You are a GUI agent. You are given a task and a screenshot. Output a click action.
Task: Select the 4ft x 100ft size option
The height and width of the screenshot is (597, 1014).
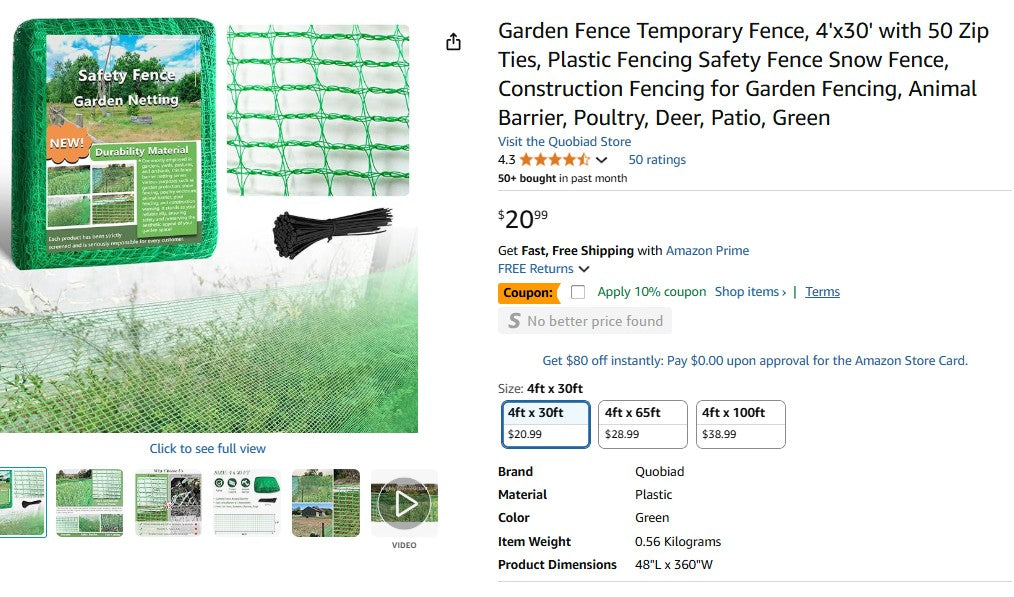[x=740, y=423]
